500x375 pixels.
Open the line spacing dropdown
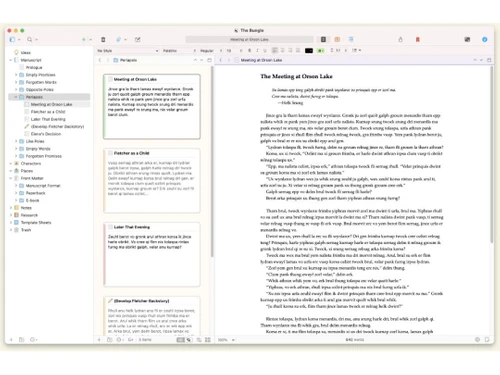(338, 50)
